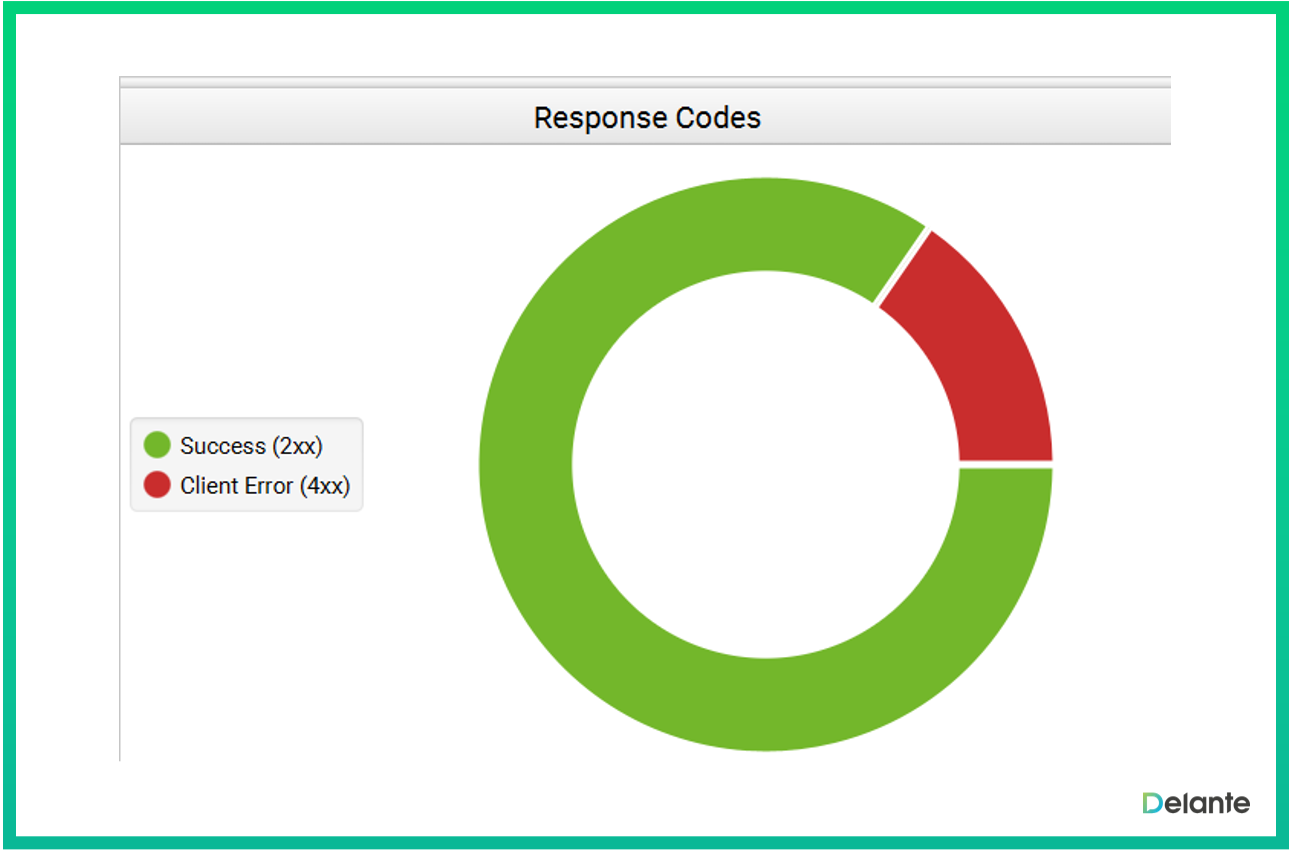Click the red Client Error legend dot
This screenshot has width=1290, height=851.
157,485
